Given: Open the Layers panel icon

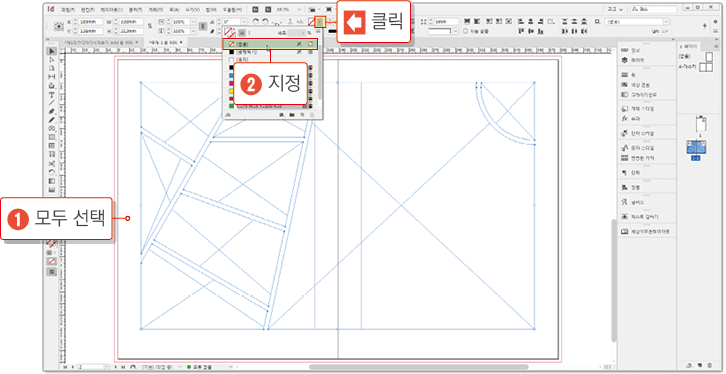Looking at the screenshot, I should (624, 60).
